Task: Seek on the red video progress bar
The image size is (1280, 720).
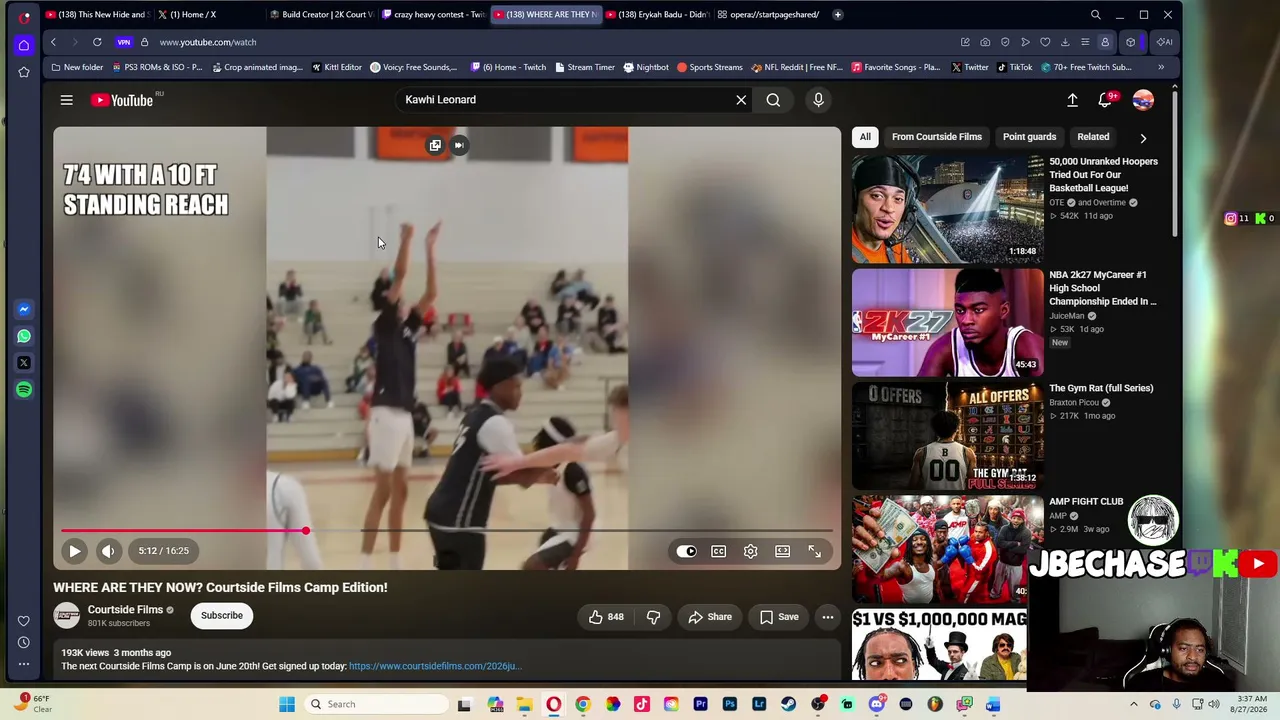Action: (446, 531)
